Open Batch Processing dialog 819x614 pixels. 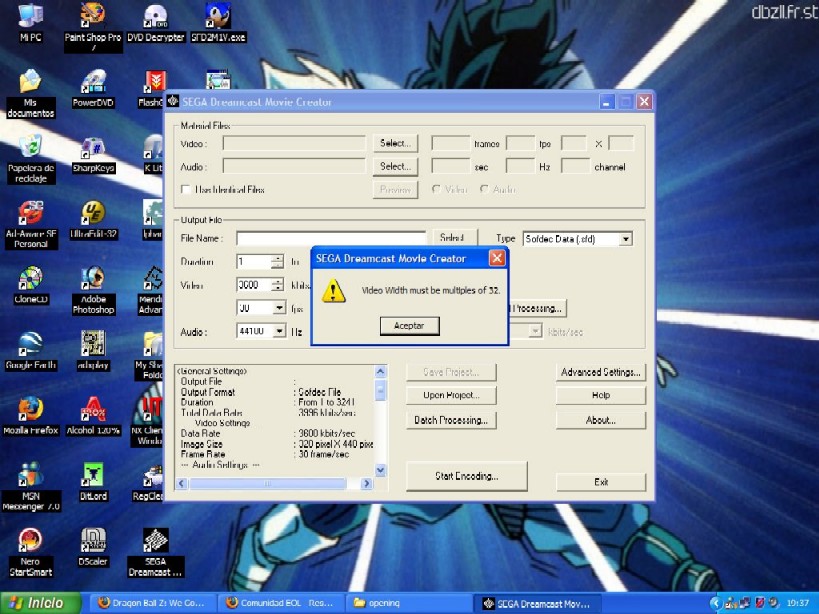pos(451,420)
